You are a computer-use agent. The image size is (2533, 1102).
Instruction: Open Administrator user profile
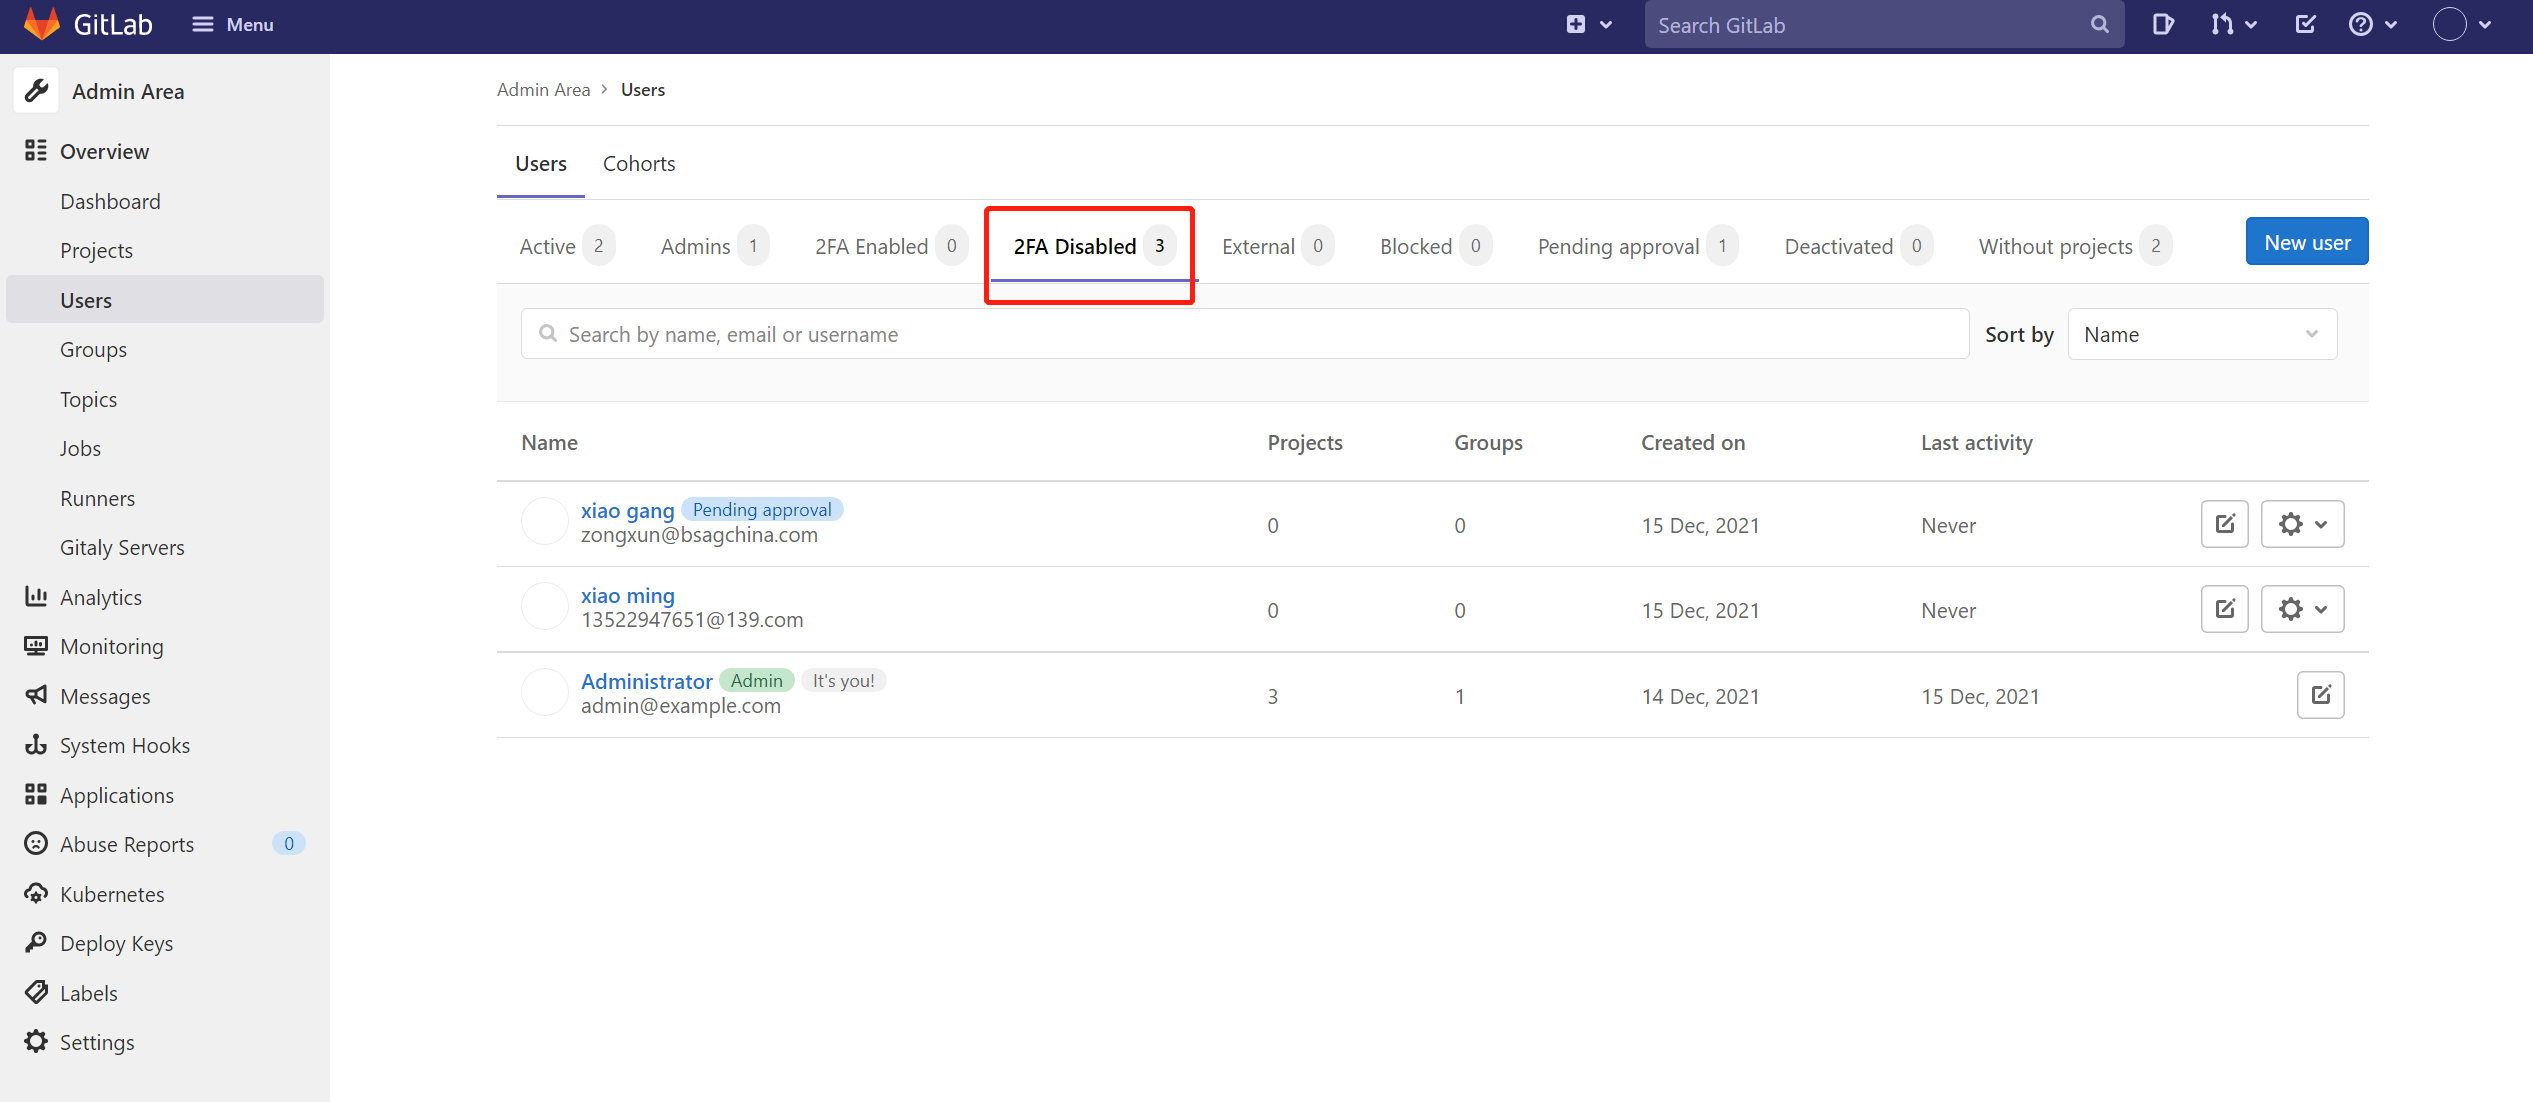pos(646,681)
